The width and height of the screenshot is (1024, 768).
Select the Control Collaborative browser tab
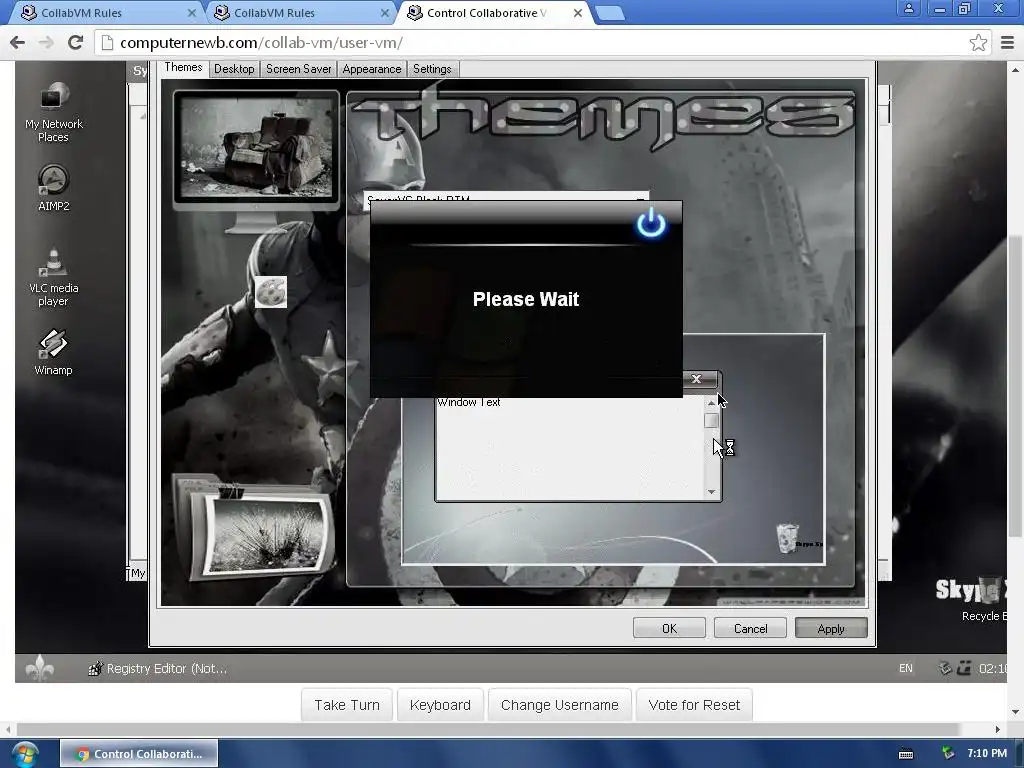point(495,12)
